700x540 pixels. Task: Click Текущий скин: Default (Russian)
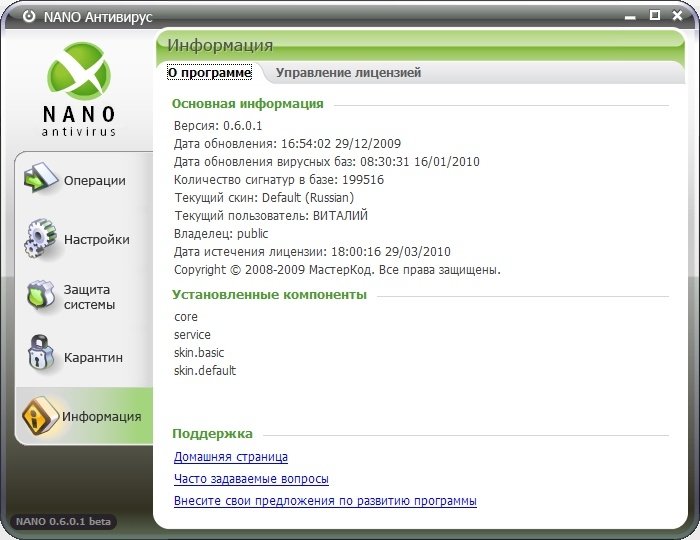(264, 197)
